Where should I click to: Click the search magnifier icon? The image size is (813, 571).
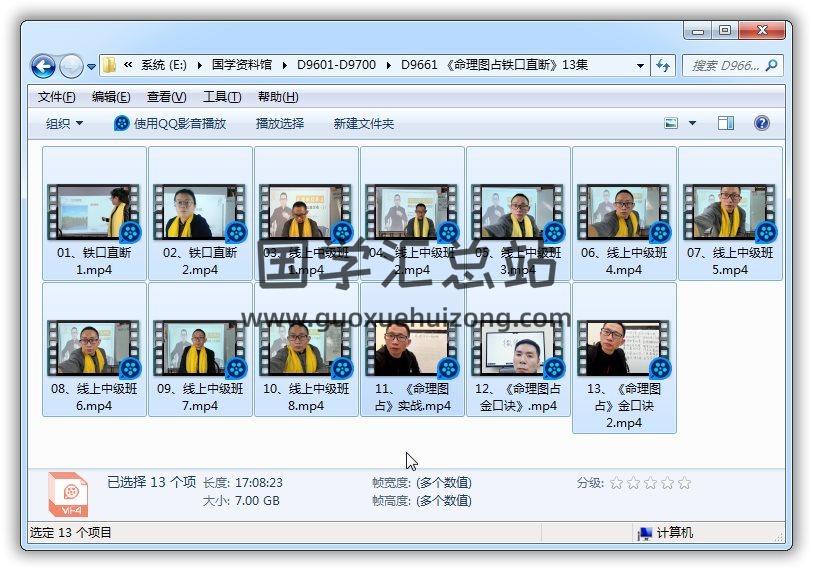point(771,66)
